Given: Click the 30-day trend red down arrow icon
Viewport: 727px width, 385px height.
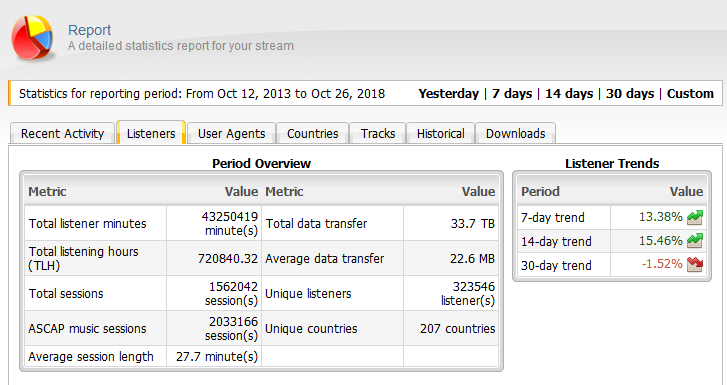Looking at the screenshot, I should [695, 264].
